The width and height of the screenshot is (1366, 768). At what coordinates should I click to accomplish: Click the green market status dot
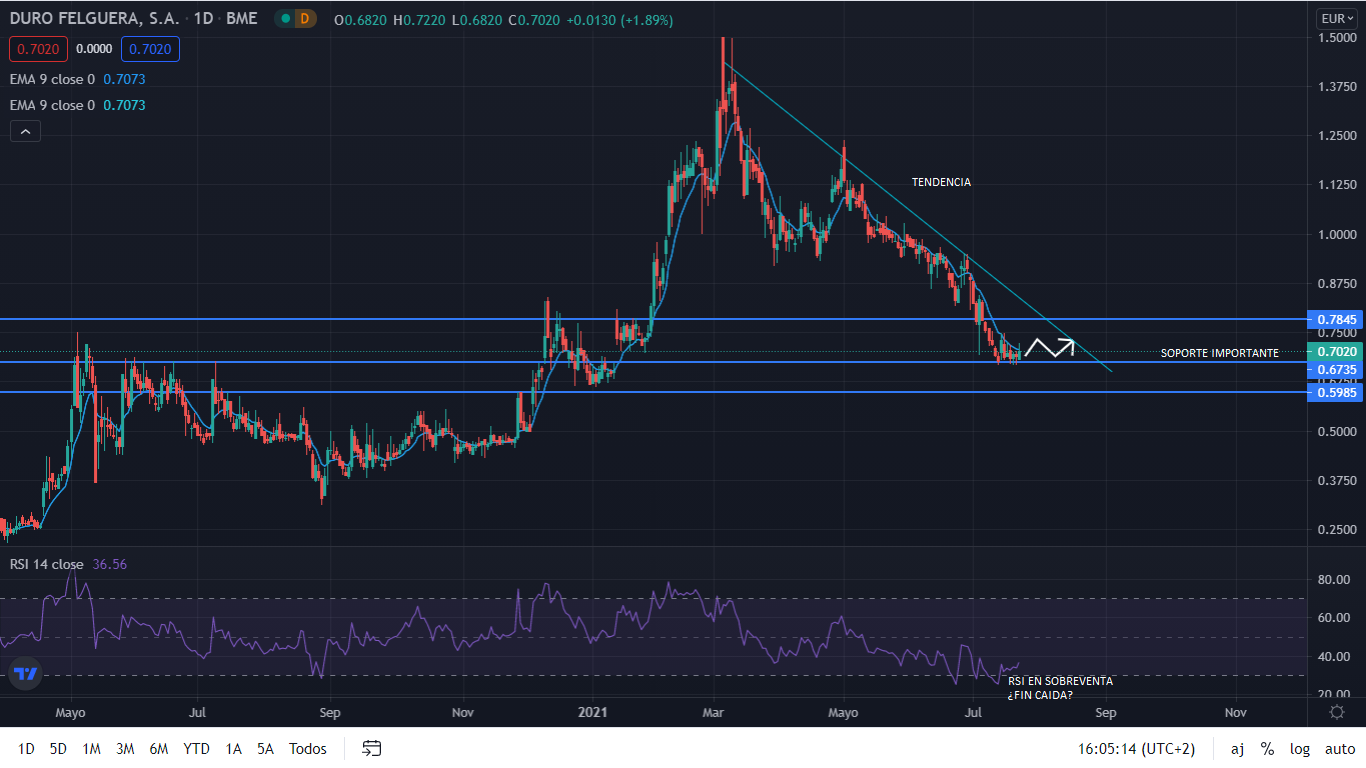click(286, 19)
